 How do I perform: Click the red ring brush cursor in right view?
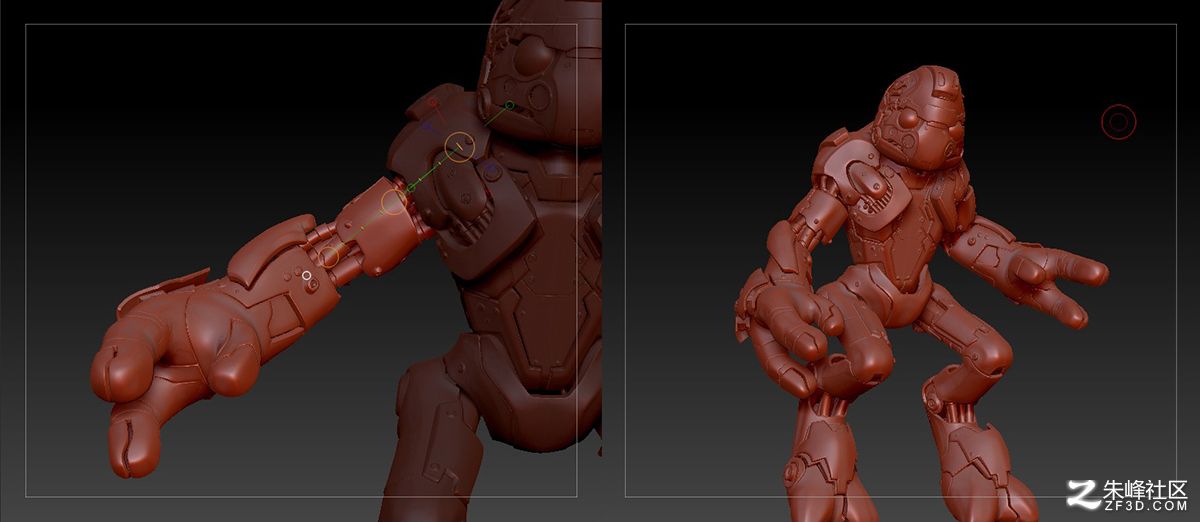(x=1119, y=122)
